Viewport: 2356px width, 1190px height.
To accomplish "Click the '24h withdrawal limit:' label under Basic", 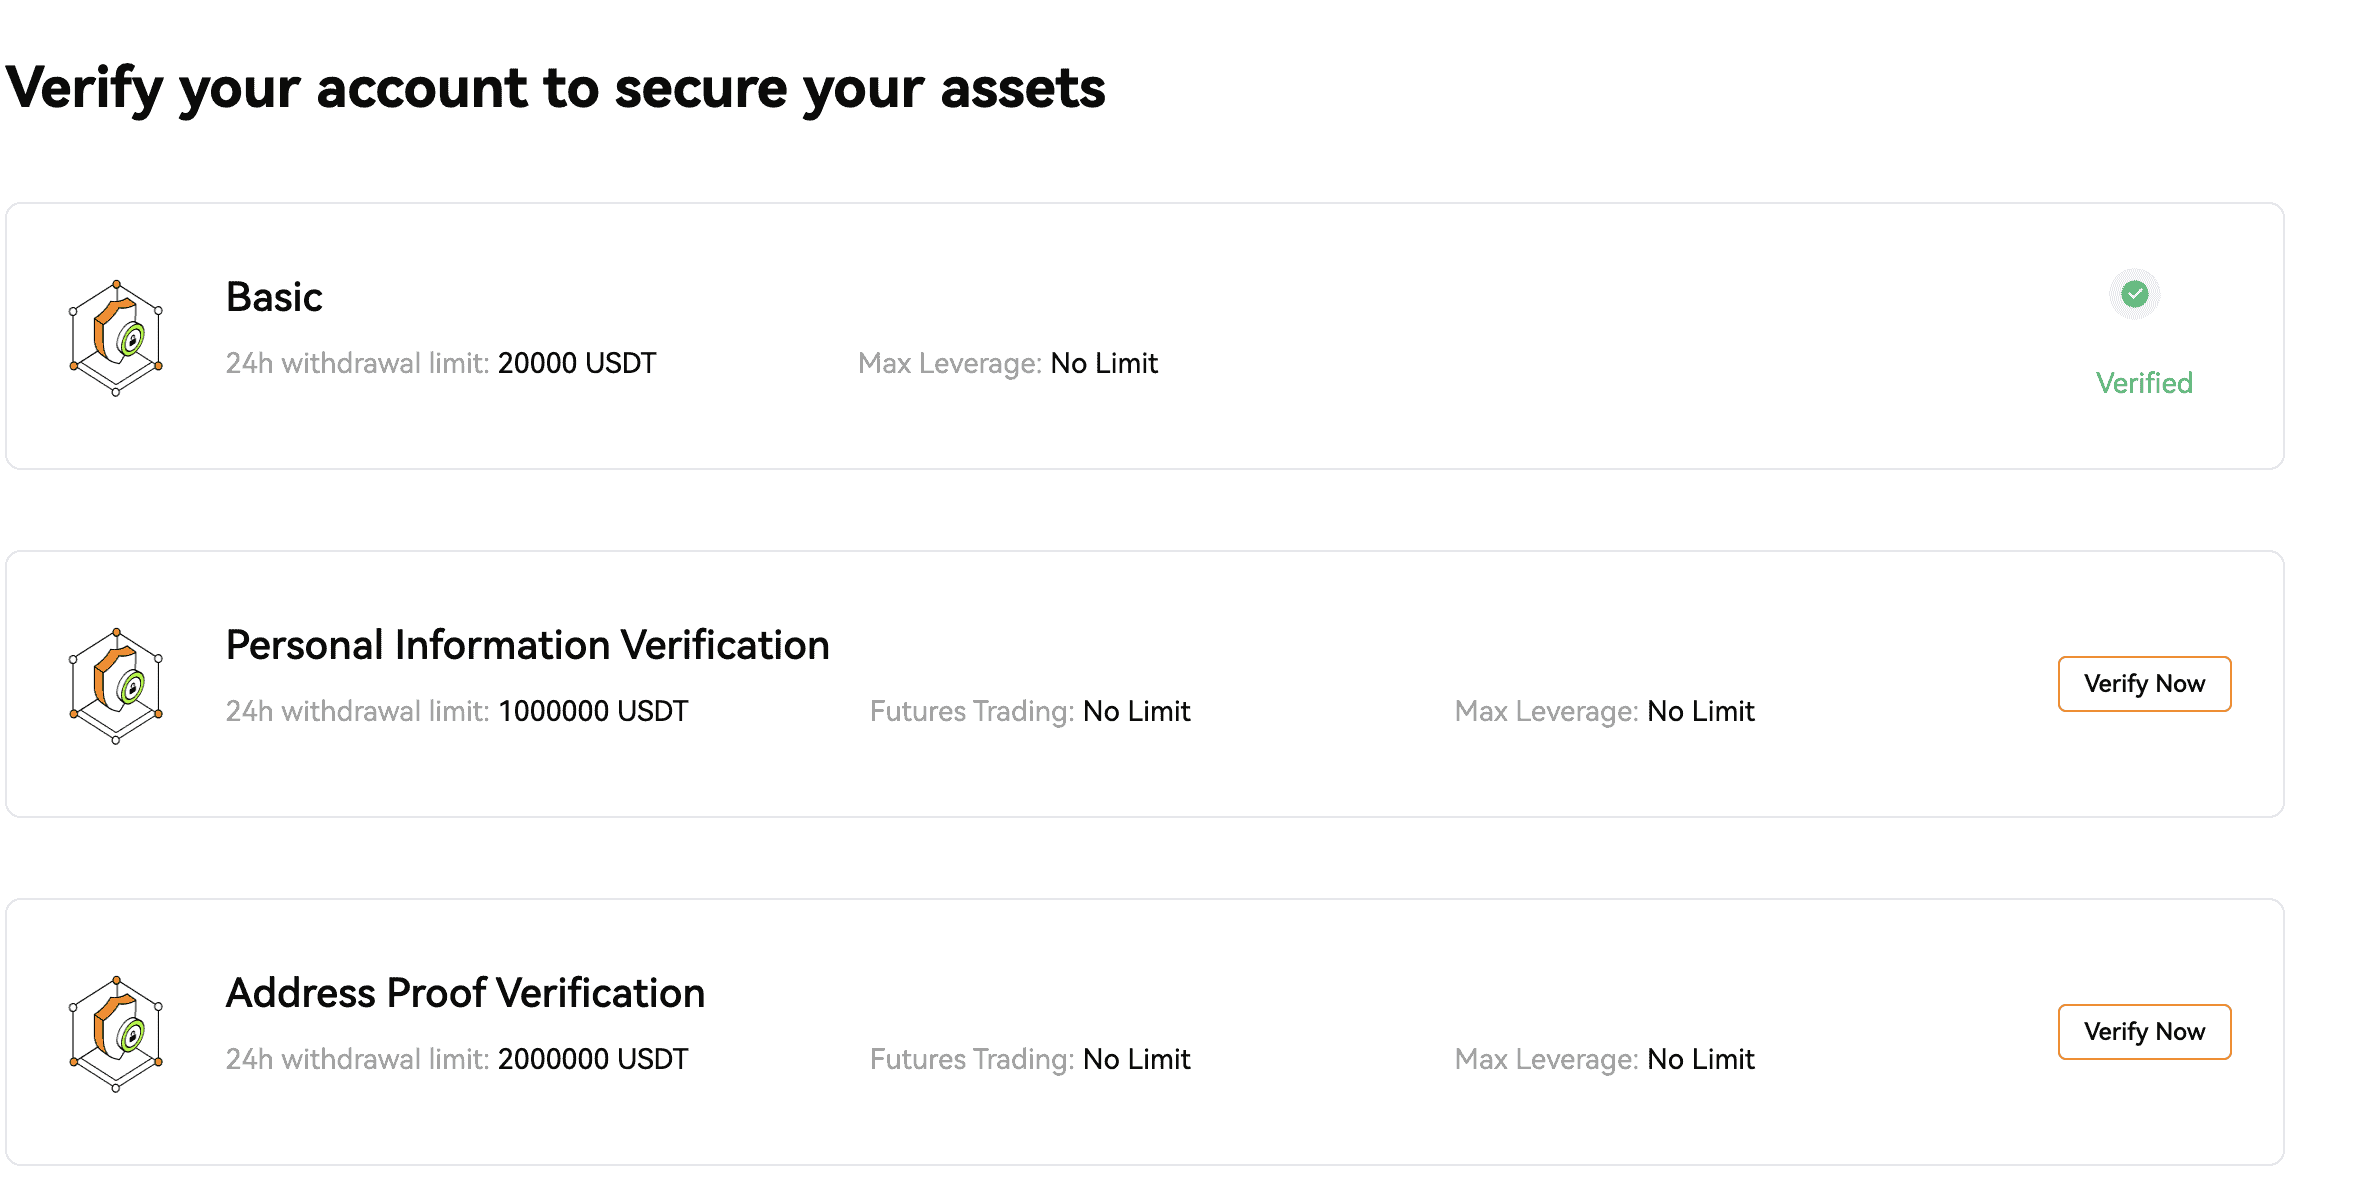I will (x=357, y=363).
